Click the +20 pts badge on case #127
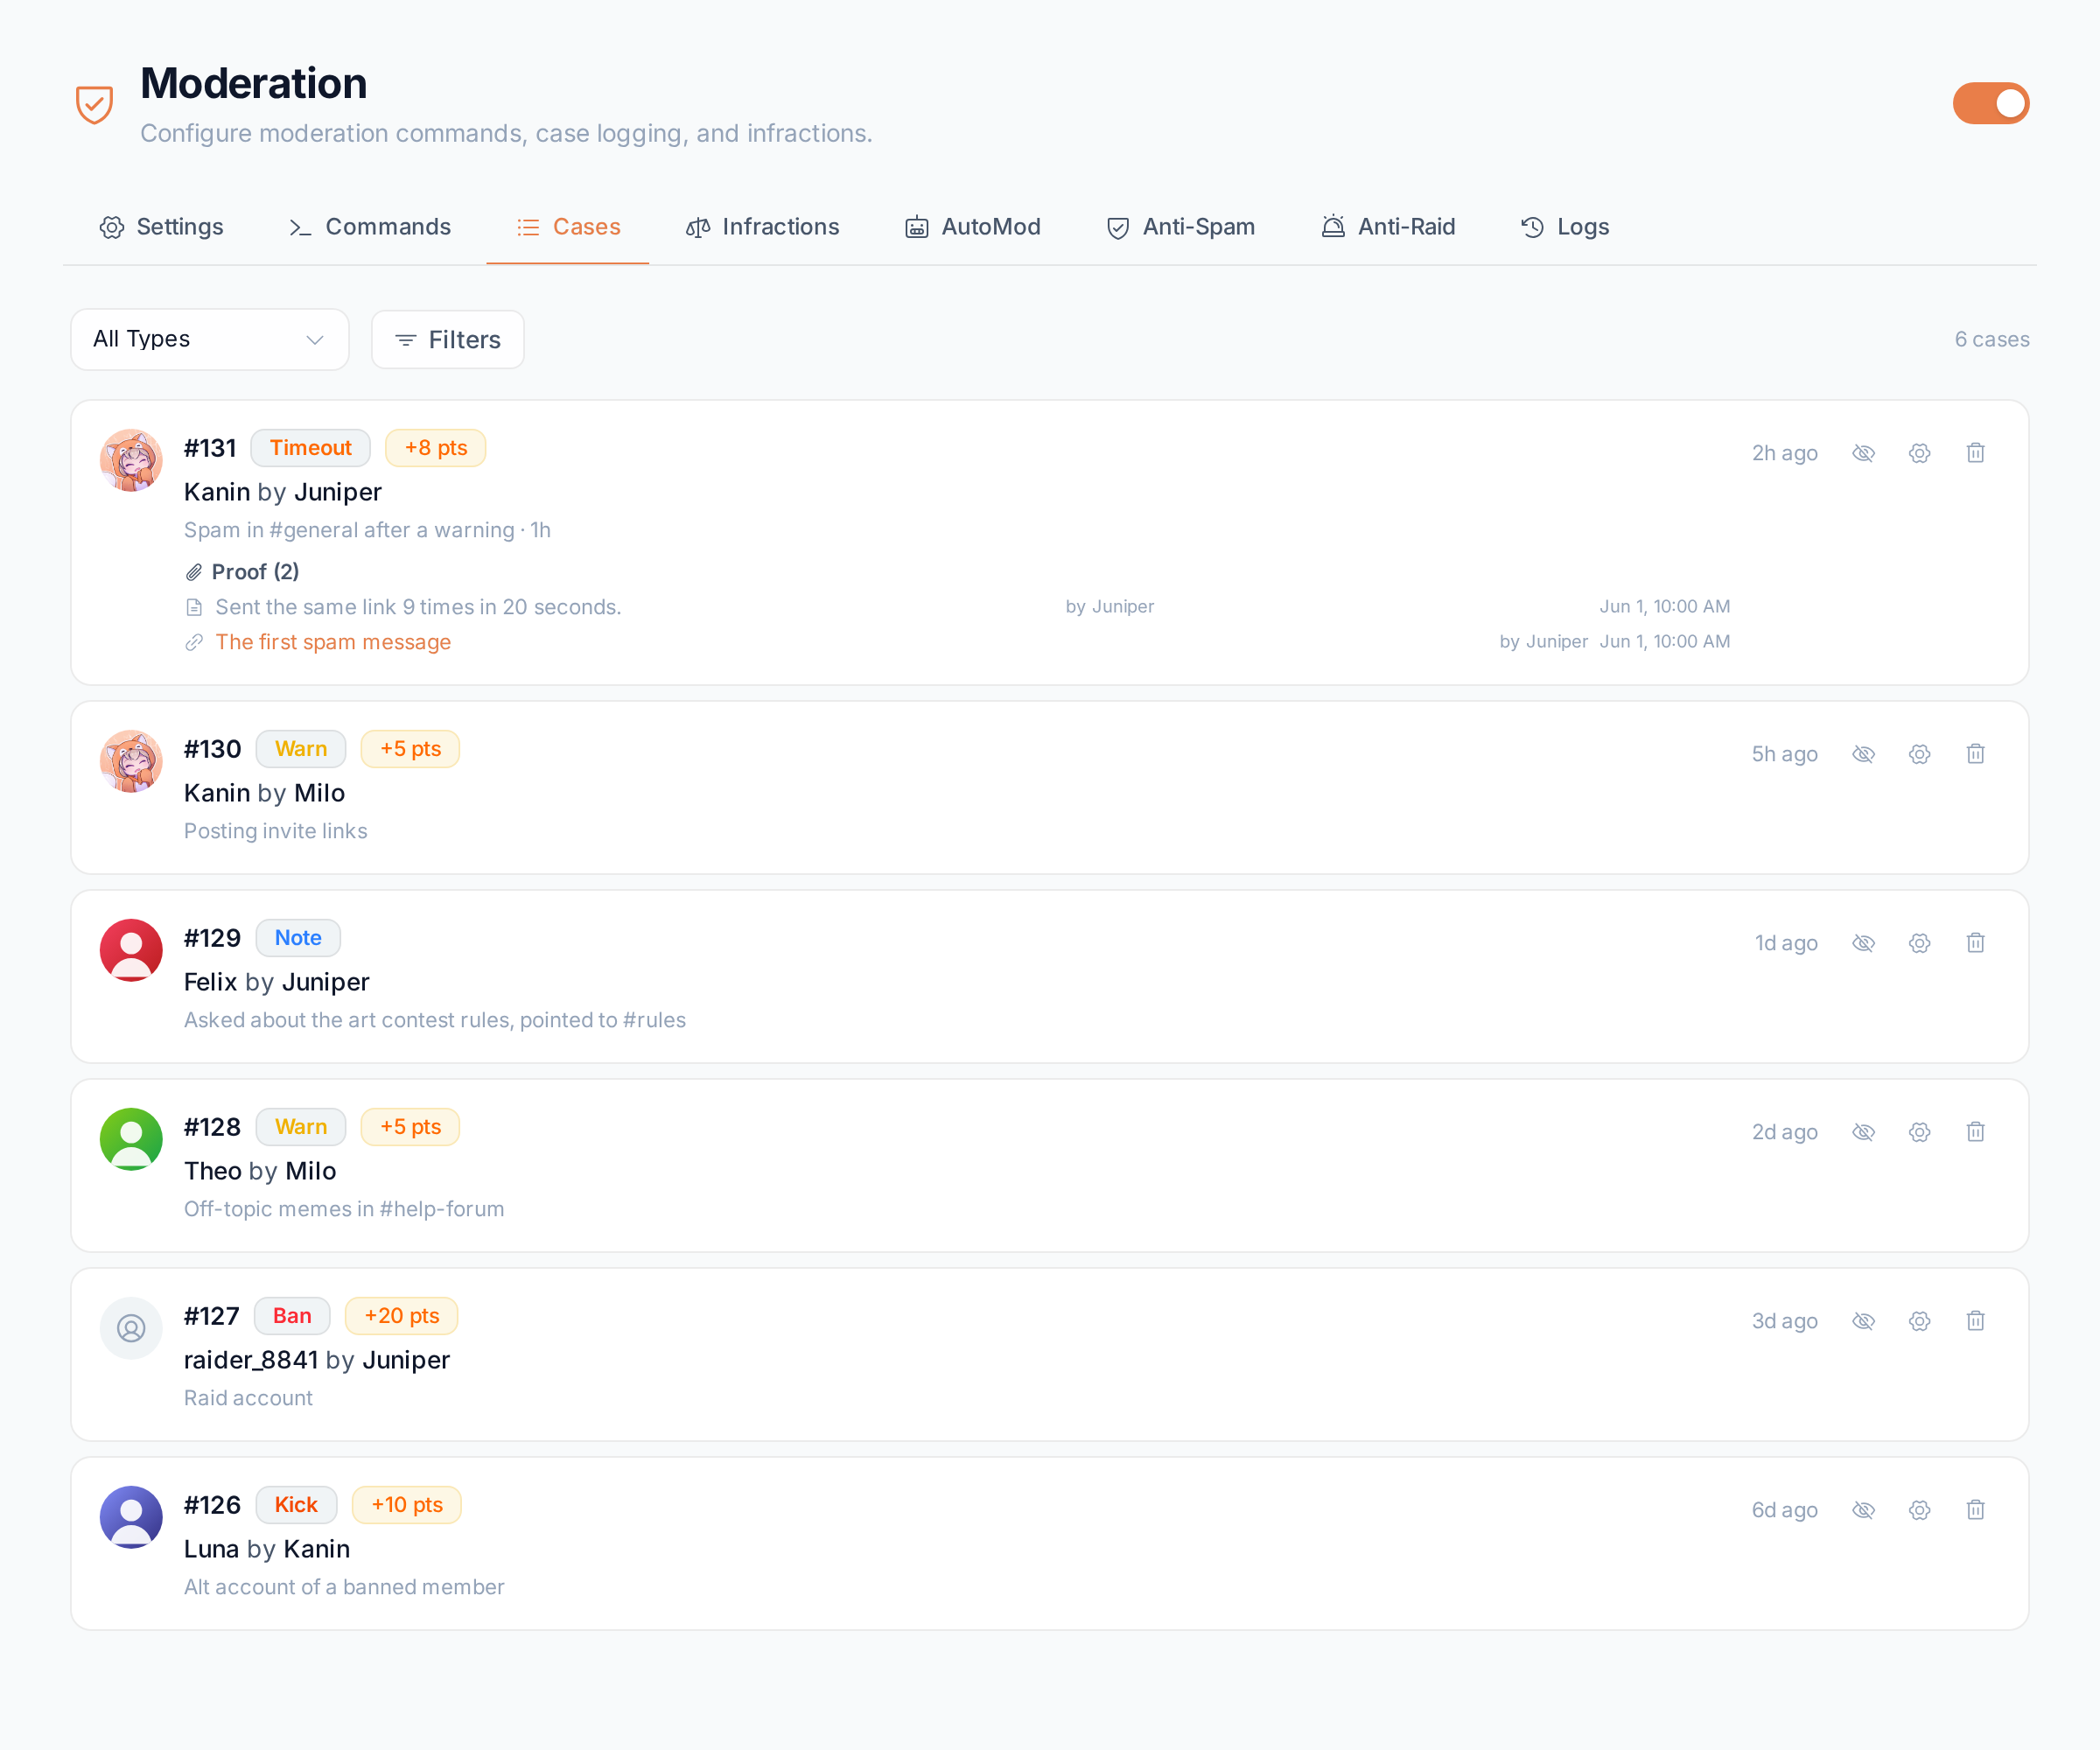2100x1750 pixels. [401, 1316]
